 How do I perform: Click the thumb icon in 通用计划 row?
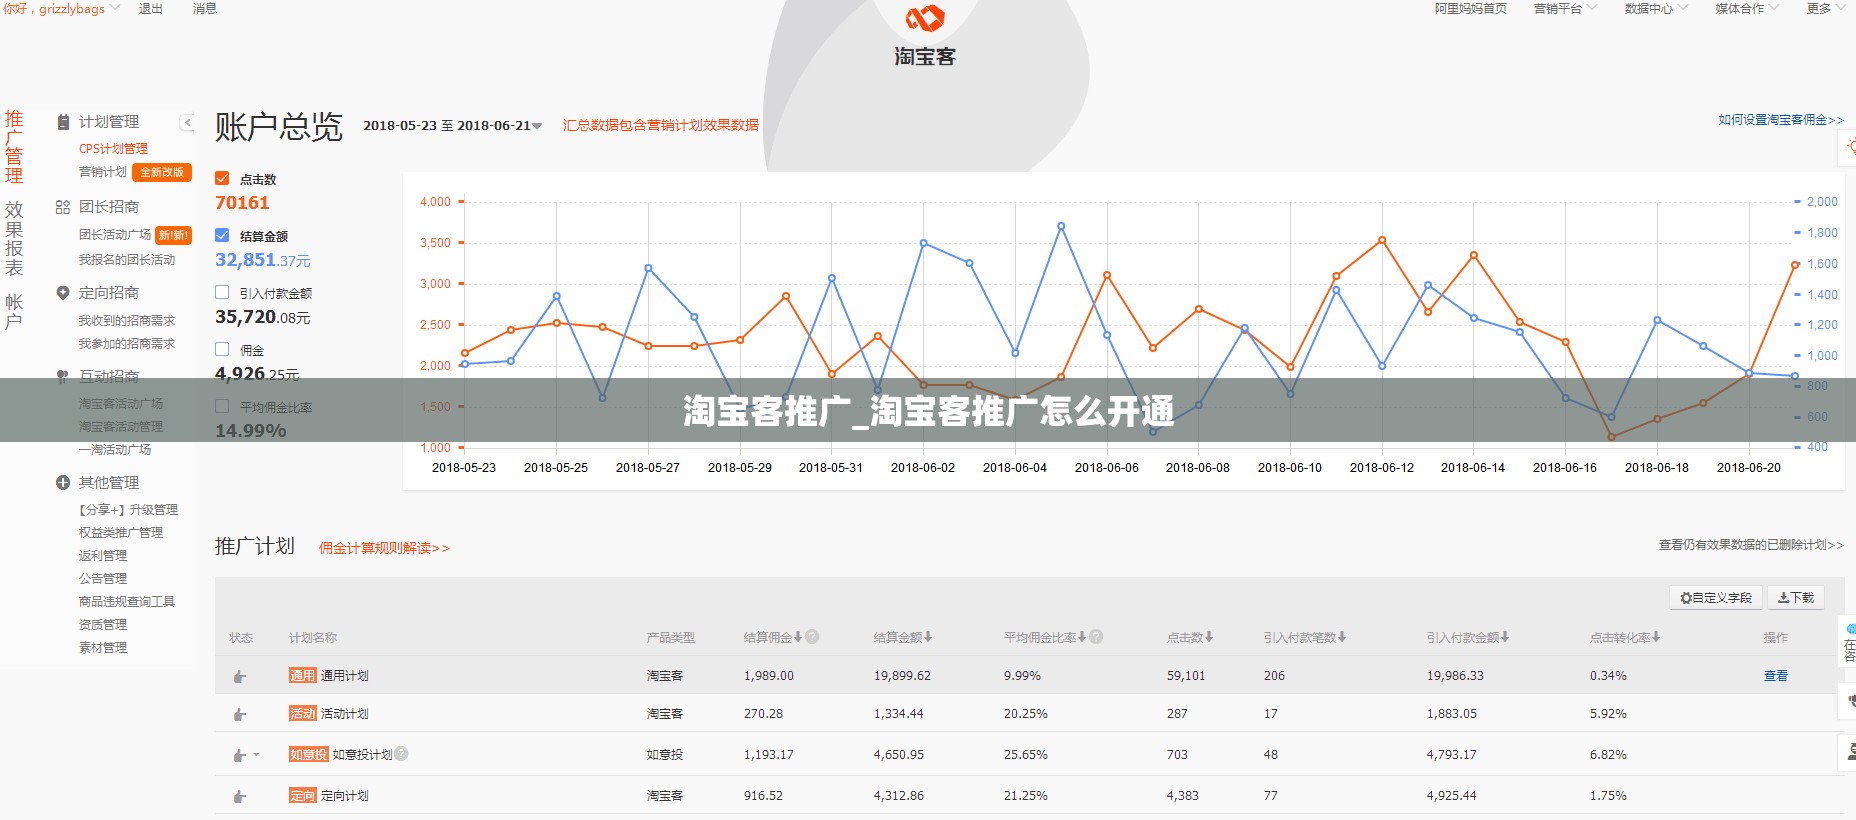click(x=239, y=677)
